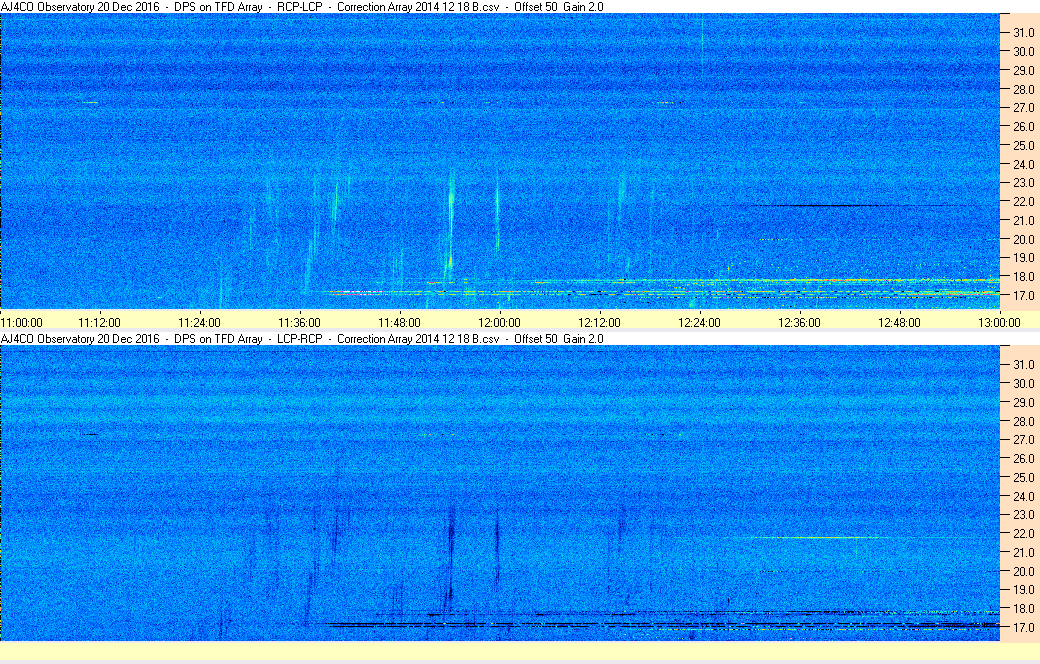Image resolution: width=1040 pixels, height=664 pixels.
Task: Click 28.0 frequency label on RCP-LCP plot
Action: click(1023, 89)
